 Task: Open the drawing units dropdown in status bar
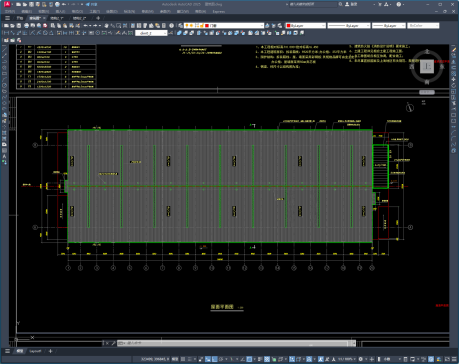click(388, 359)
